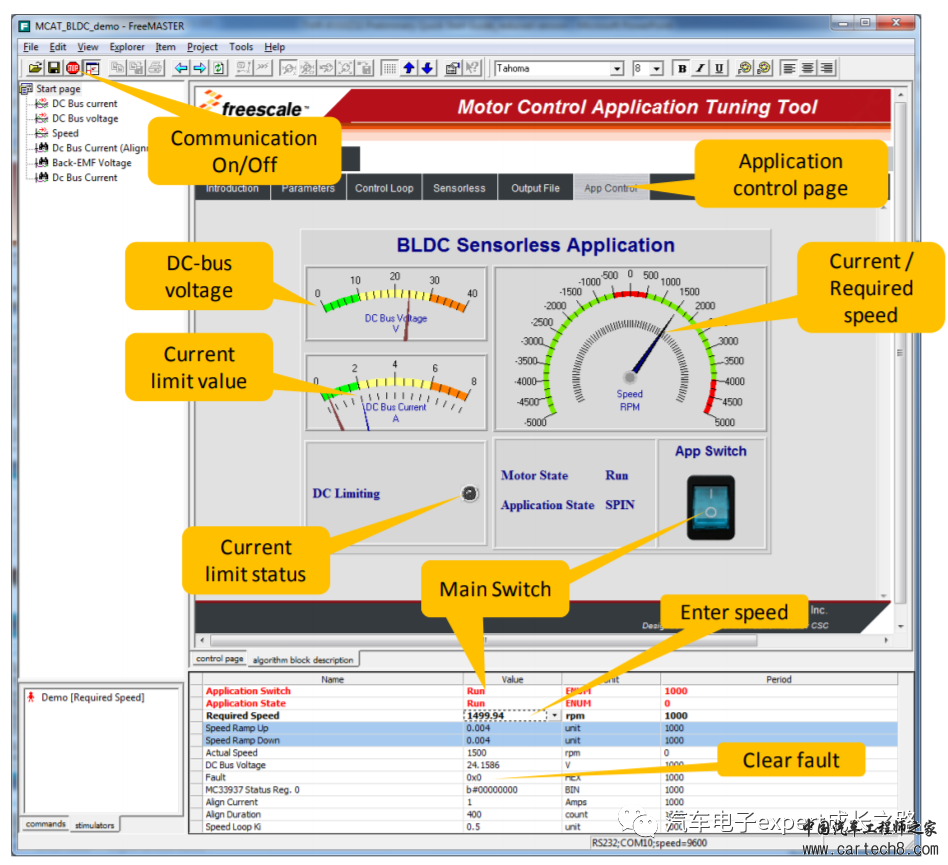Screen dimensions: 948x865
Task: Save the project using the floppy disk icon
Action: [x=54, y=68]
